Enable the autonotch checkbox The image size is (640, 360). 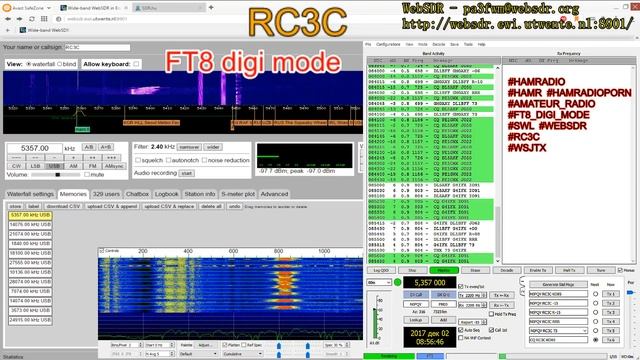click(168, 160)
